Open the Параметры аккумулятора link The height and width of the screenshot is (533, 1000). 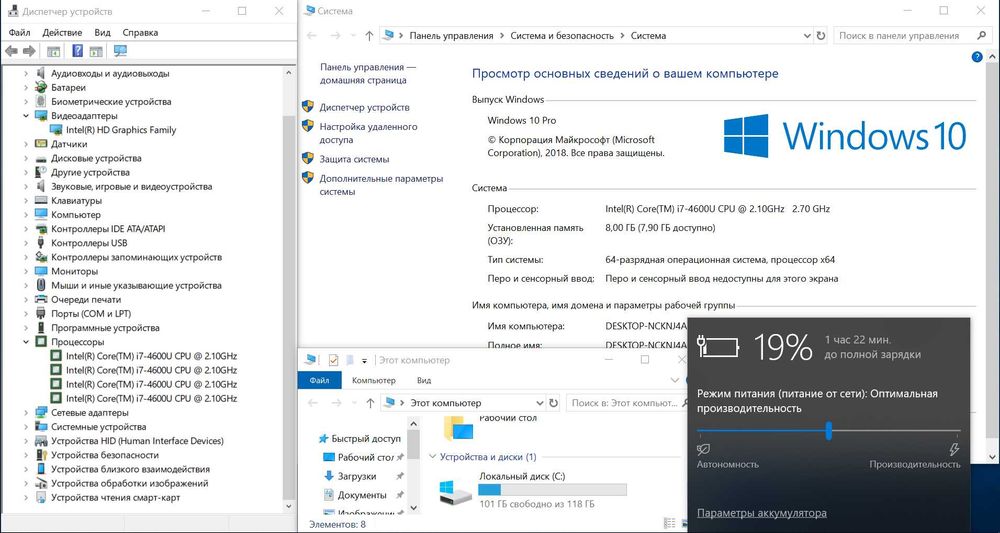[761, 513]
